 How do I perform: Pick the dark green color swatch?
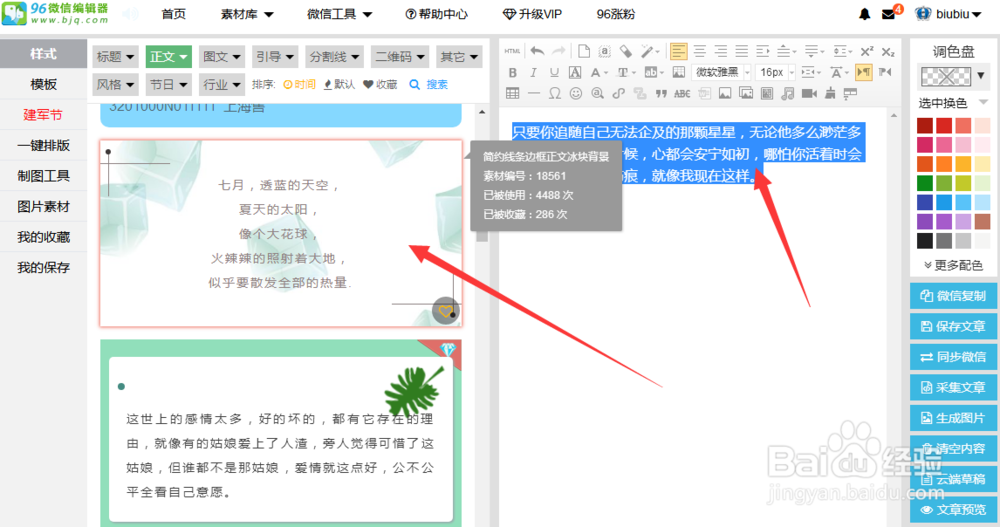(925, 183)
